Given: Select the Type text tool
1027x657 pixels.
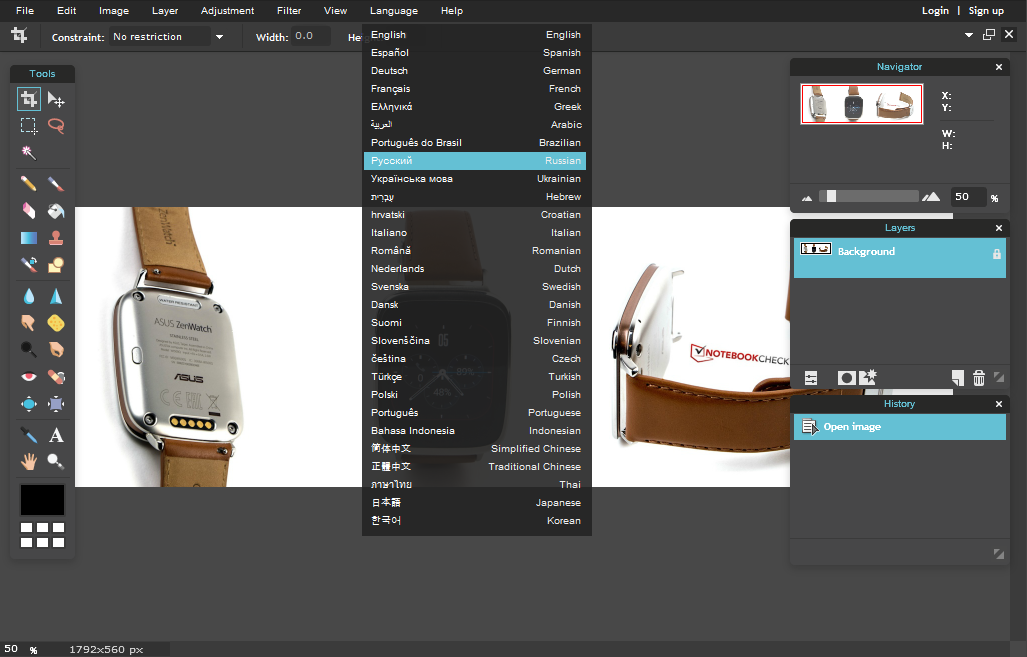Looking at the screenshot, I should coord(56,435).
